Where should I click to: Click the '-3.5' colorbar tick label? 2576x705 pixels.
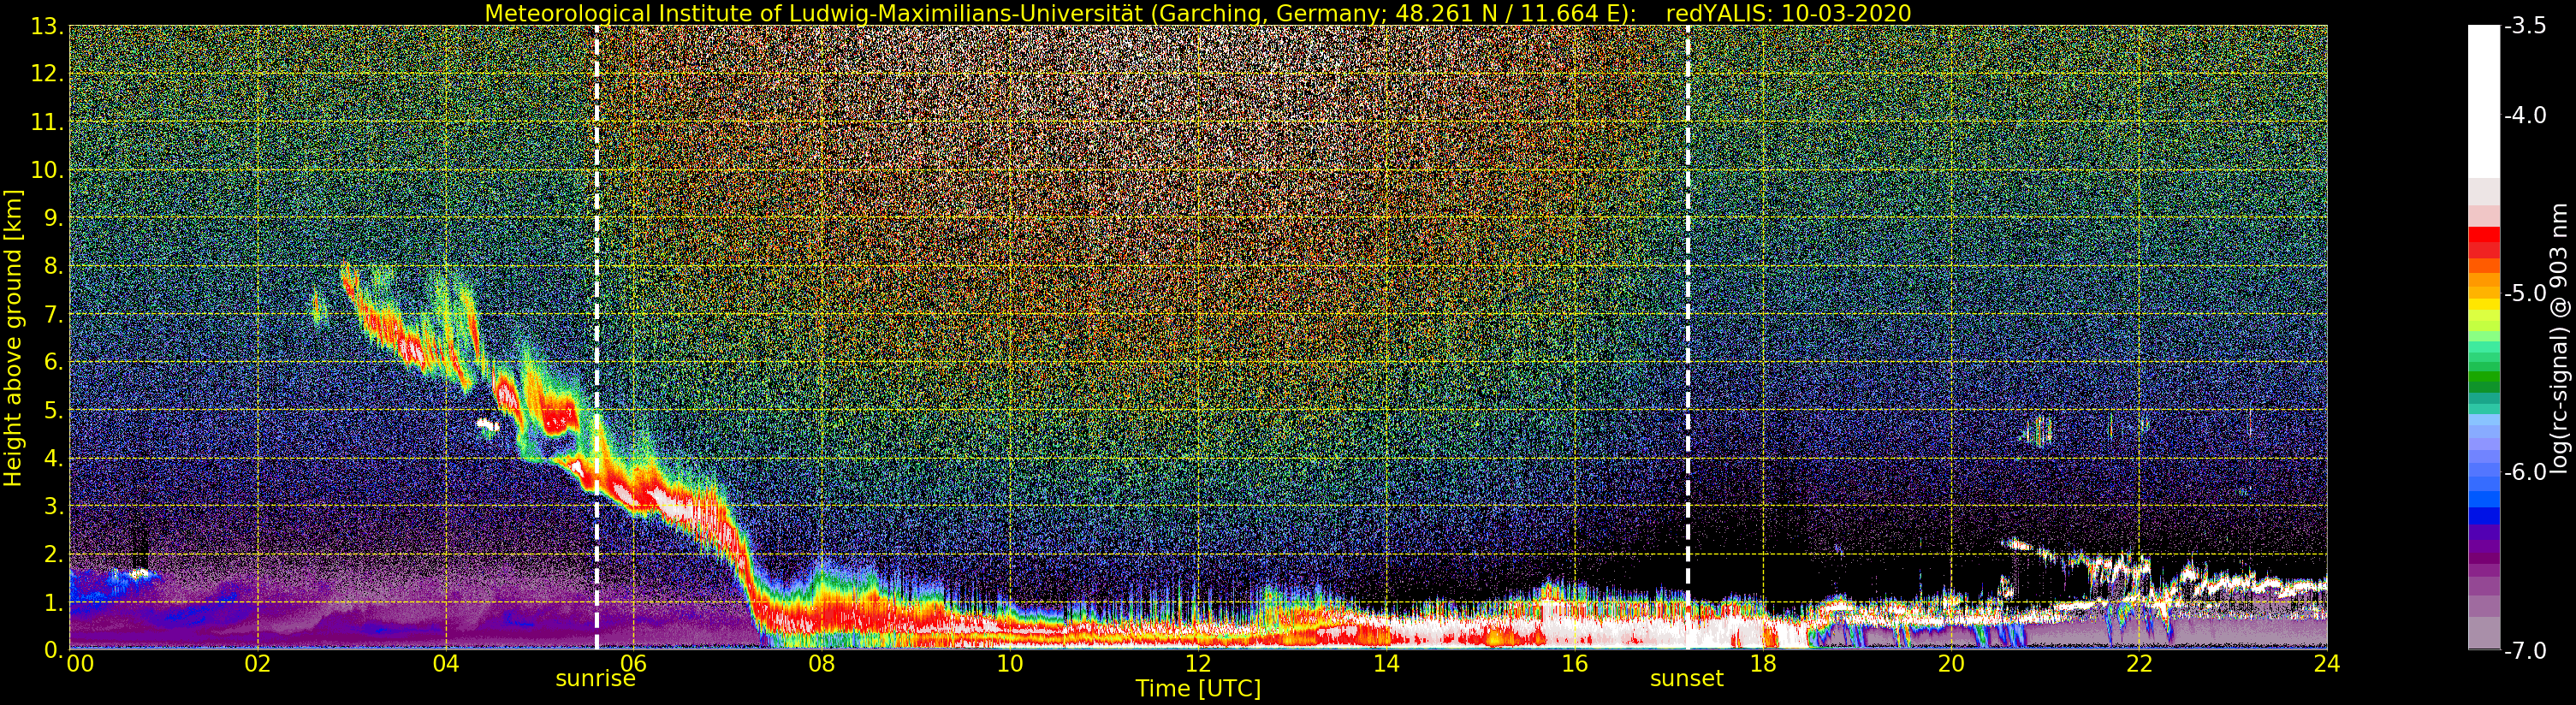tap(2525, 27)
